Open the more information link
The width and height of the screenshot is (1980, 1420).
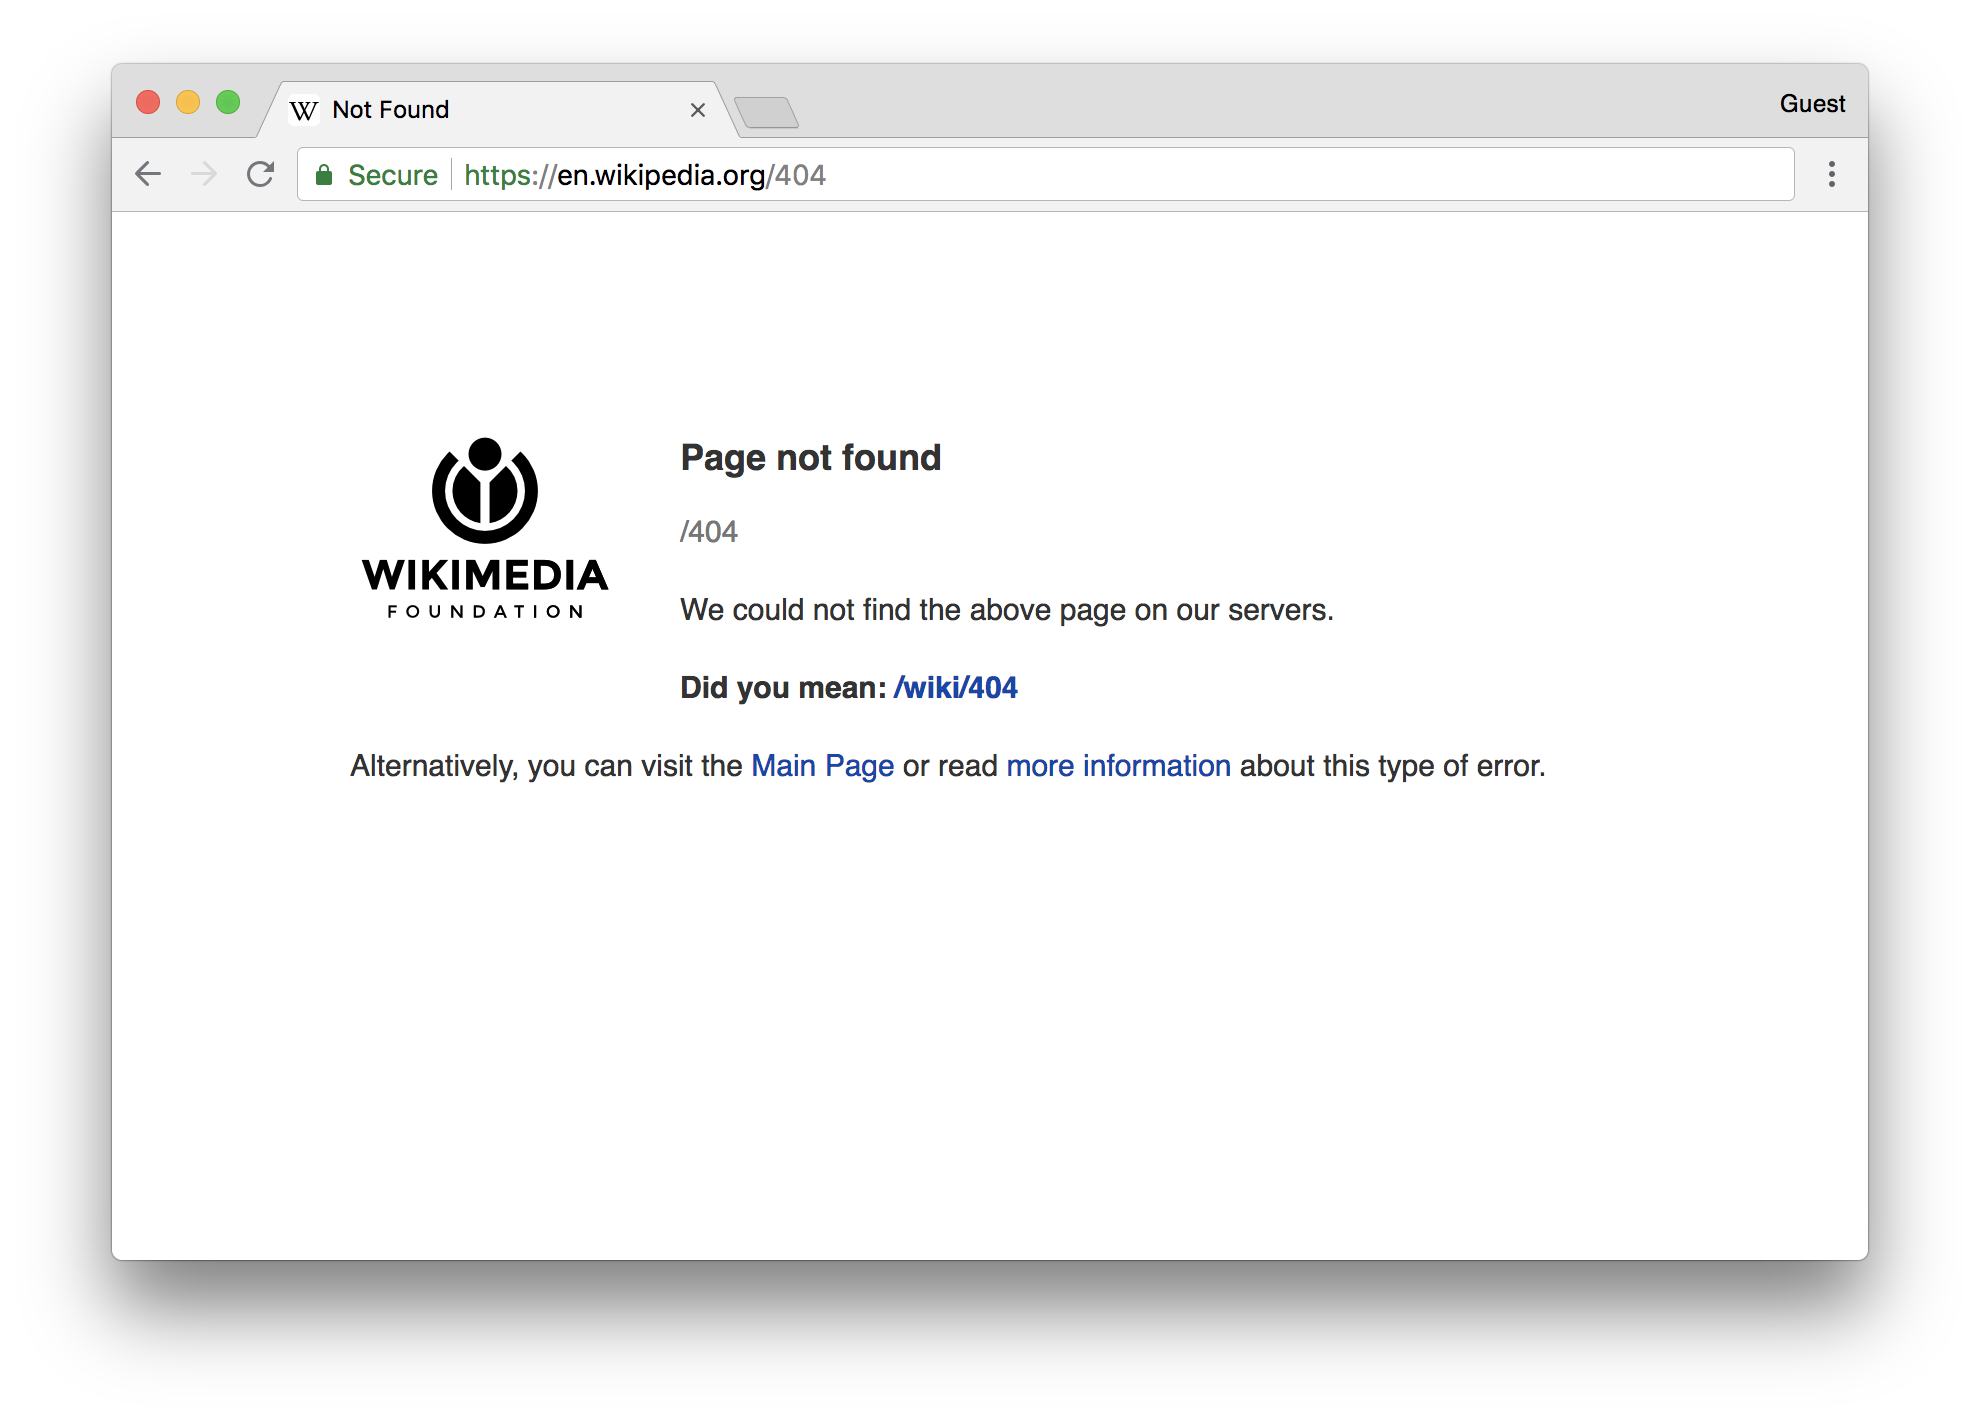coord(1118,766)
